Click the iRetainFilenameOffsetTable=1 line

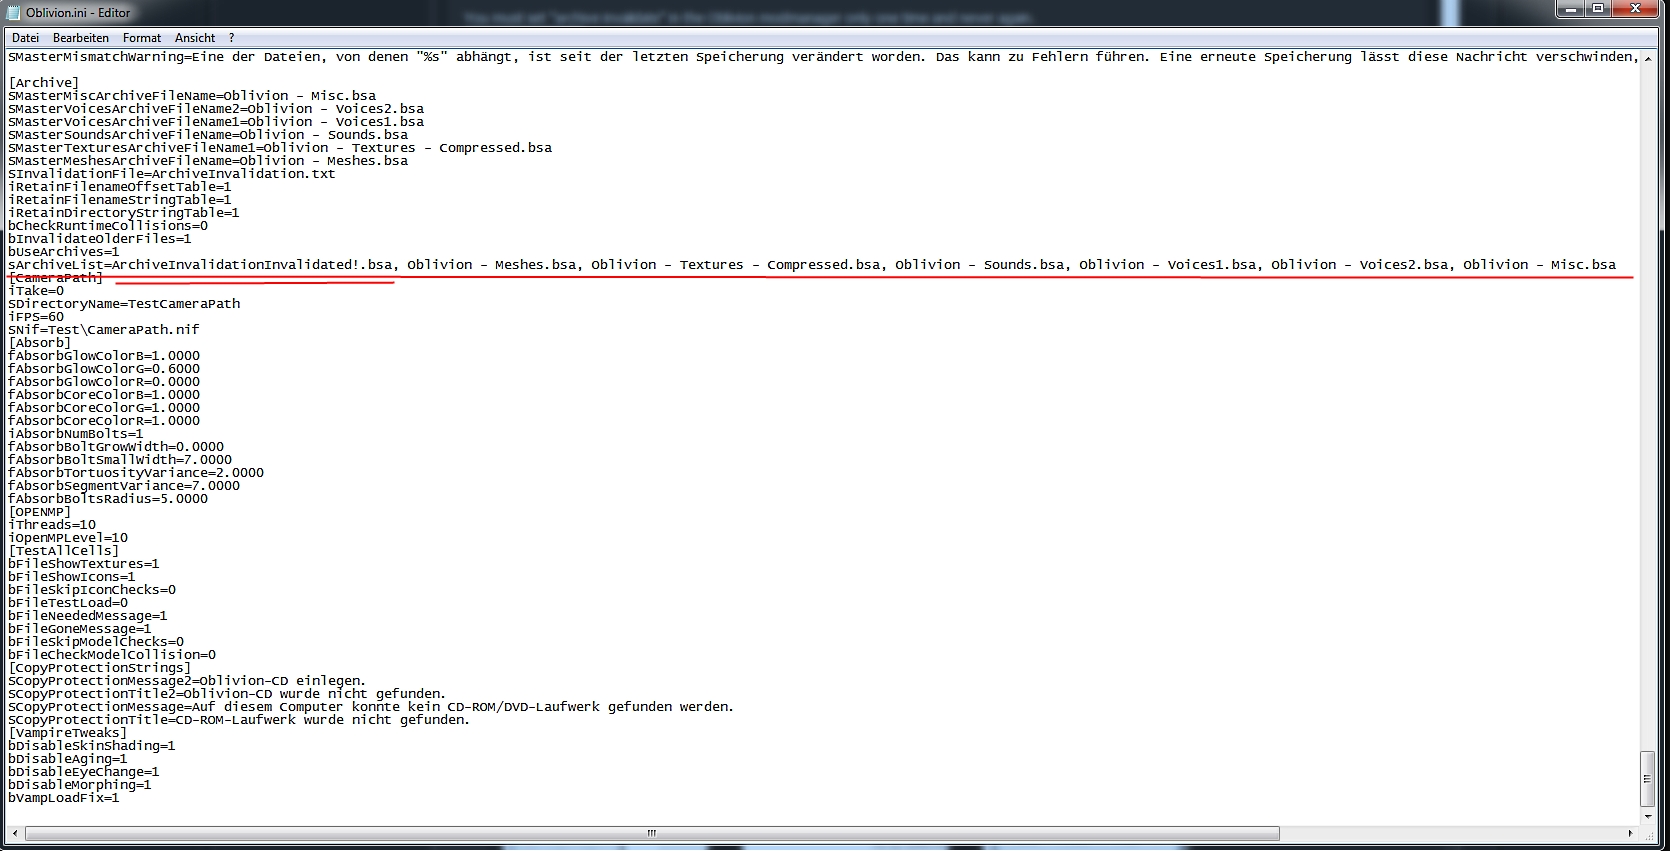(120, 187)
